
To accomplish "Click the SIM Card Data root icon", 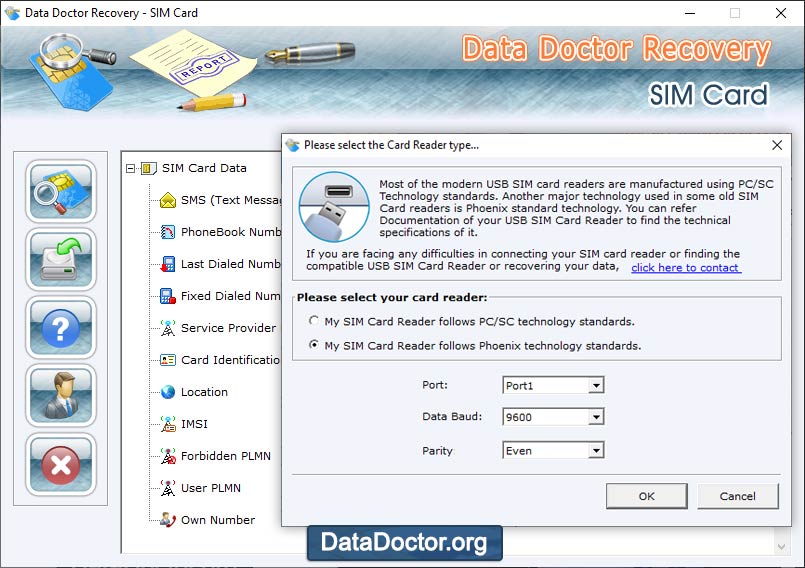I will (x=148, y=168).
